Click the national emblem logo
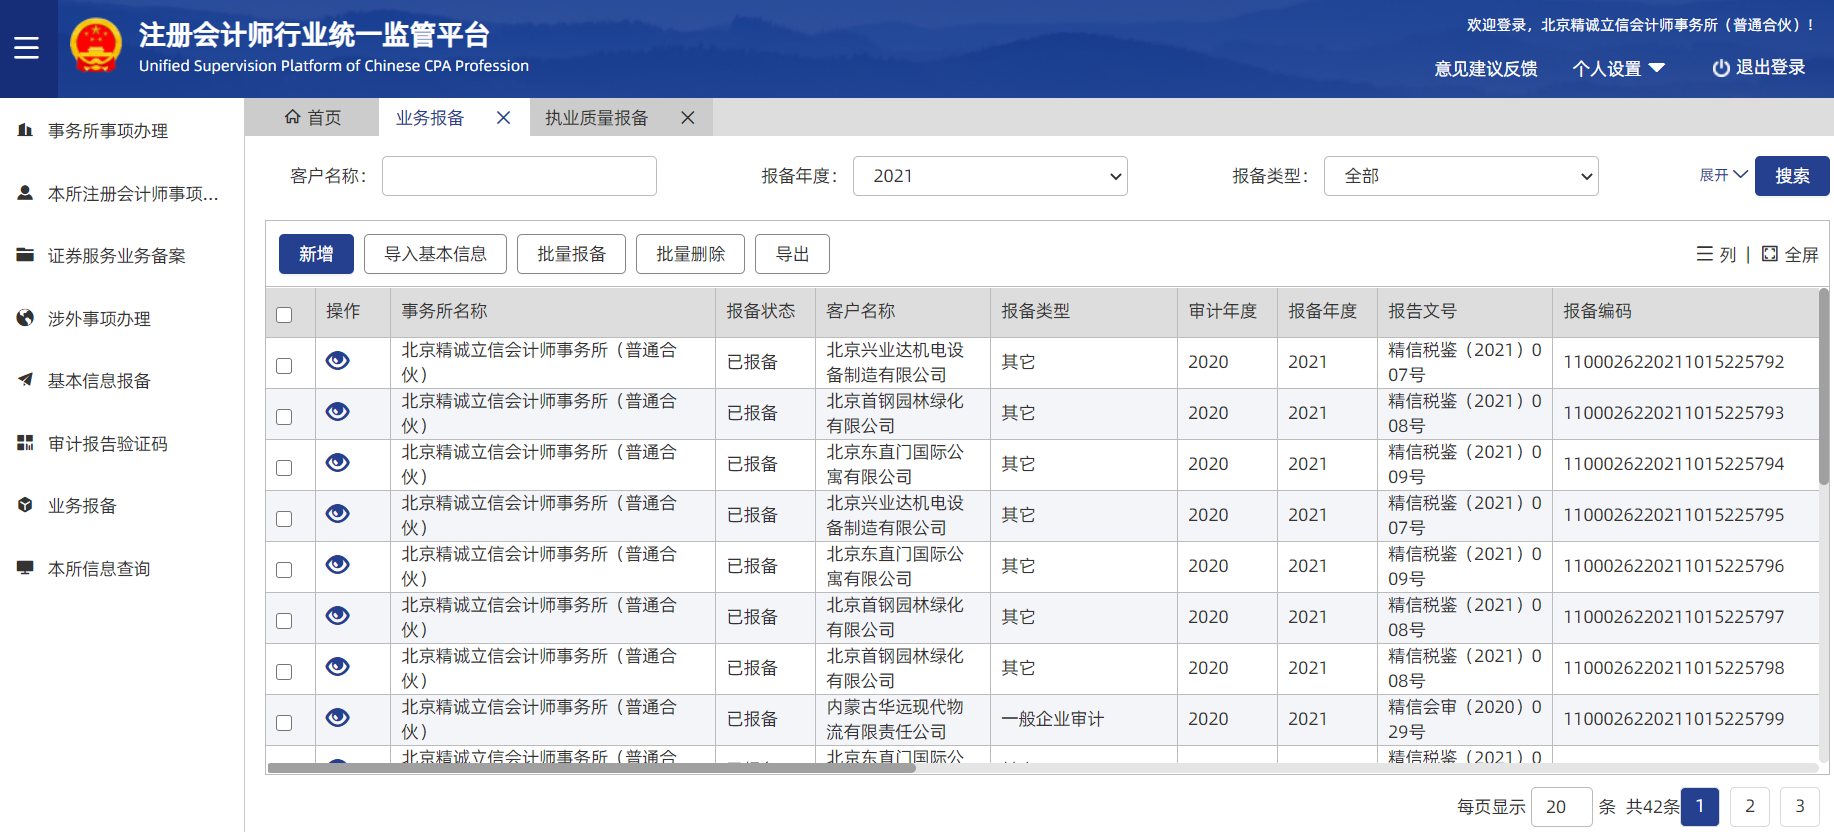Viewport: 1834px width, 832px height. coord(96,47)
